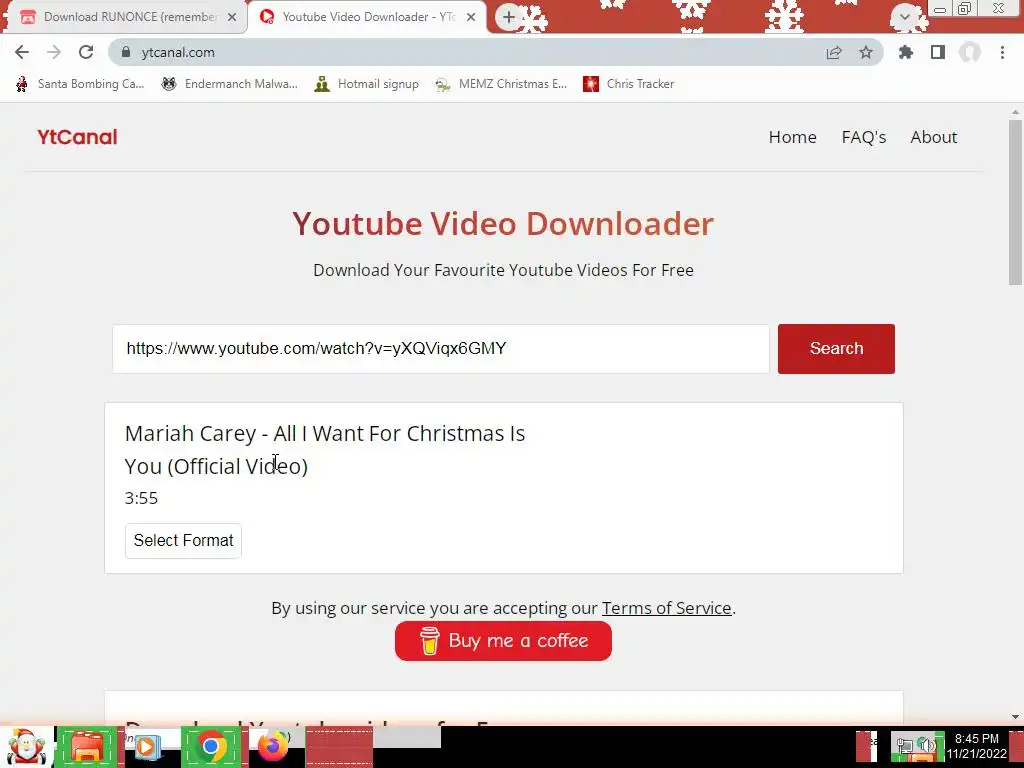The width and height of the screenshot is (1024, 768).
Task: Click the taskbar clock 8:45 PM
Action: tap(976, 739)
